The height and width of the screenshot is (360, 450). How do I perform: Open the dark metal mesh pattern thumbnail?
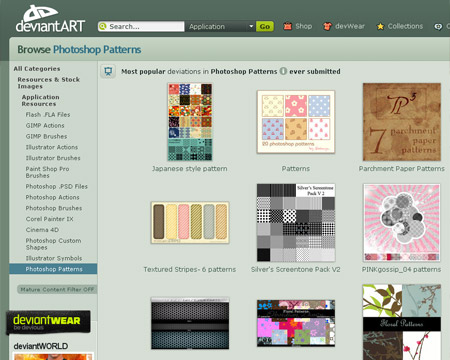tap(190, 323)
